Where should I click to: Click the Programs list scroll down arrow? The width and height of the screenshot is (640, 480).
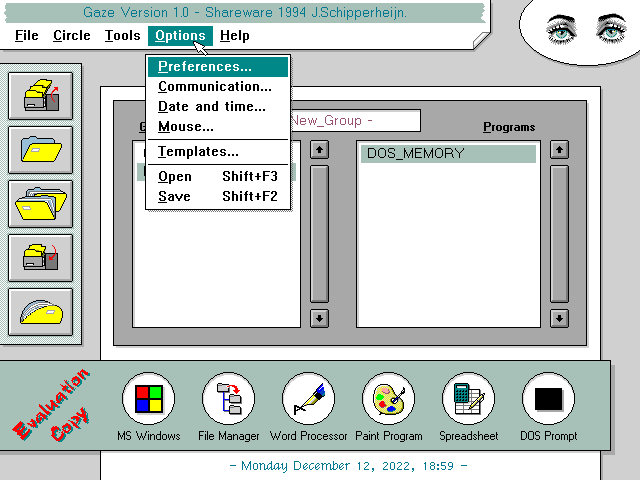point(559,318)
